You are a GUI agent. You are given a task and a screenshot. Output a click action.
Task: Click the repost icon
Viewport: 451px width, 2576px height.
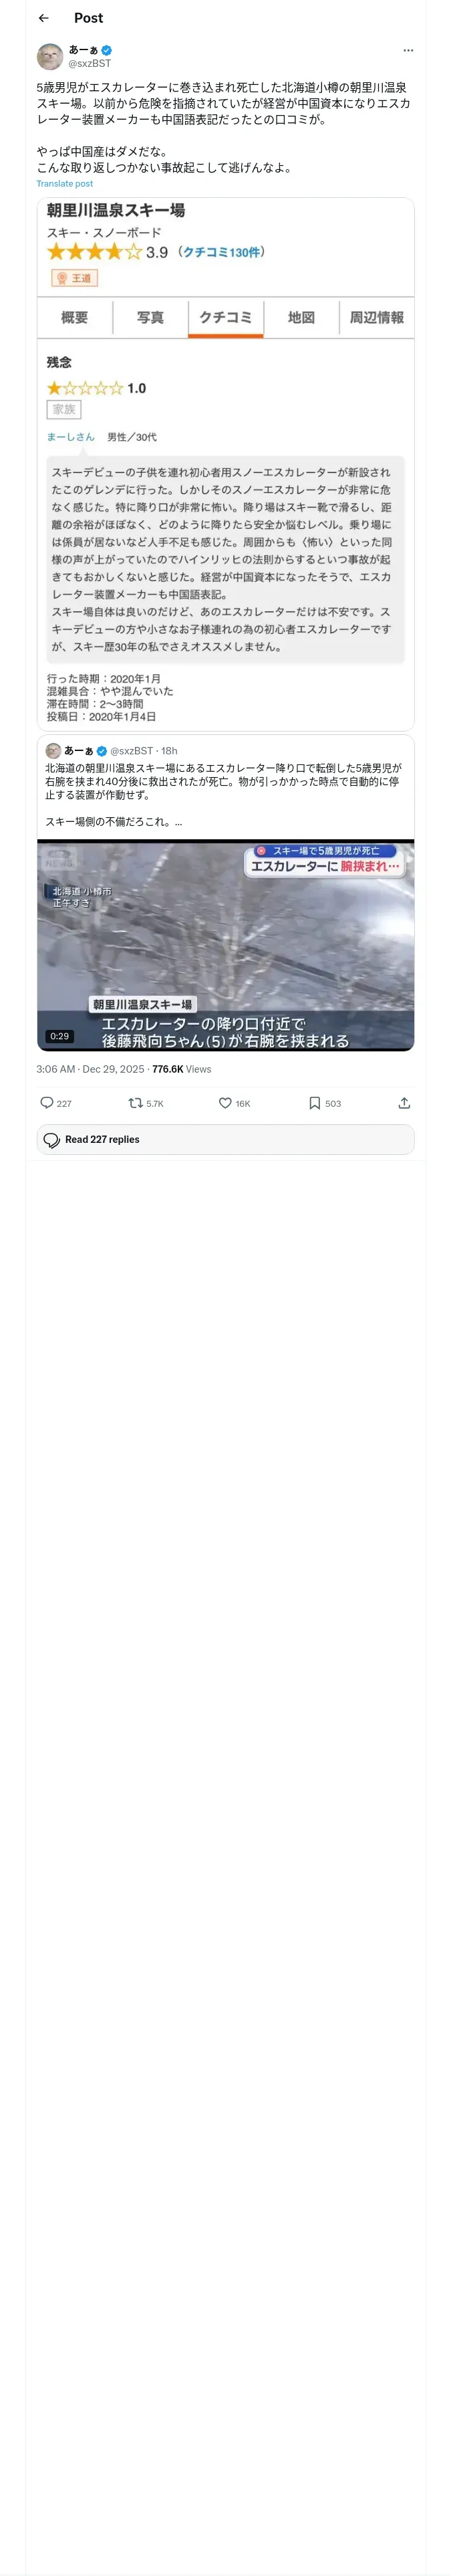[x=135, y=1103]
